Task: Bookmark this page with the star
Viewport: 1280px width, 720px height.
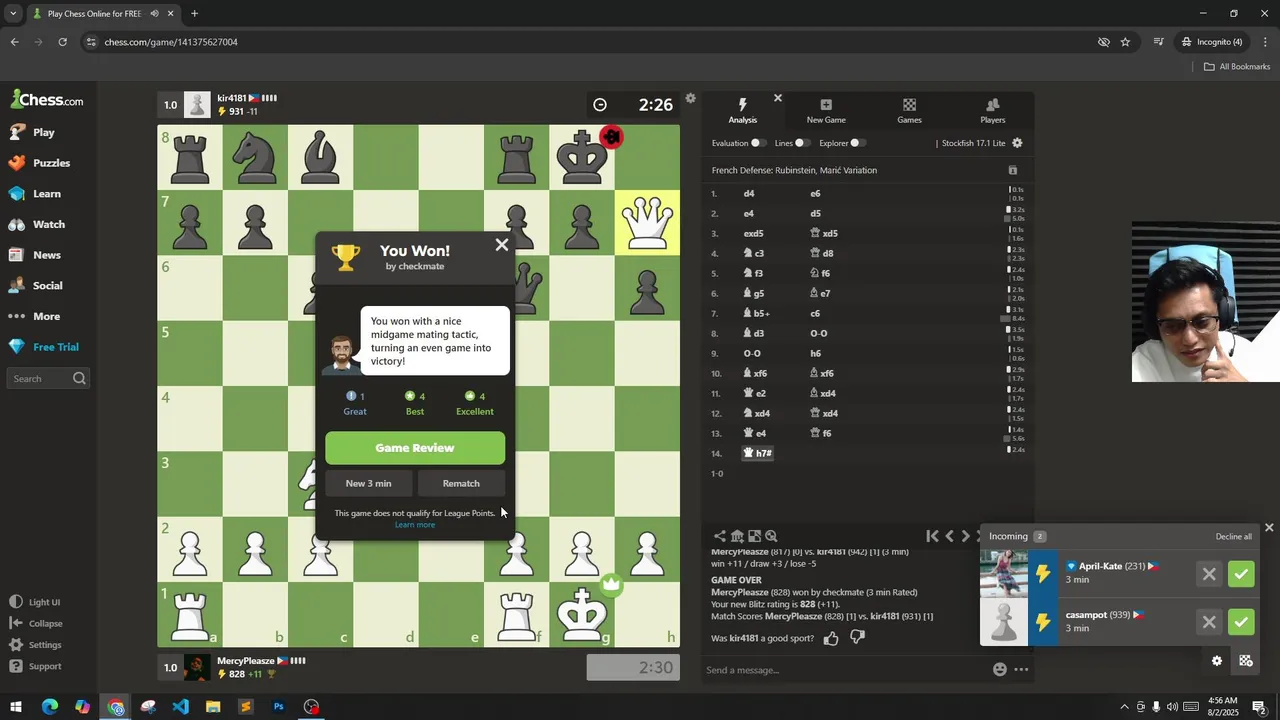Action: click(1125, 42)
